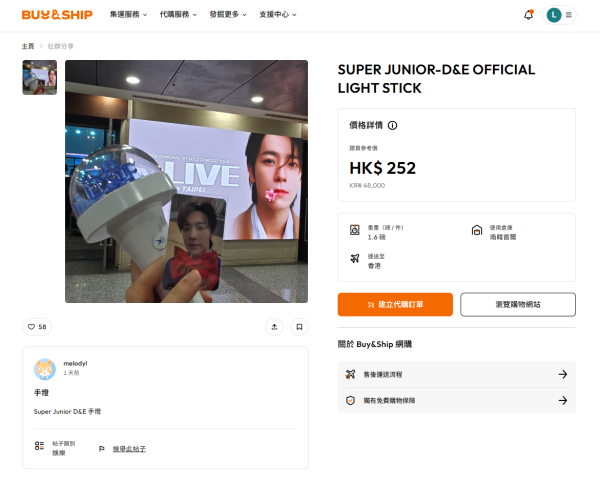Bookmark this light stick post

299,327
